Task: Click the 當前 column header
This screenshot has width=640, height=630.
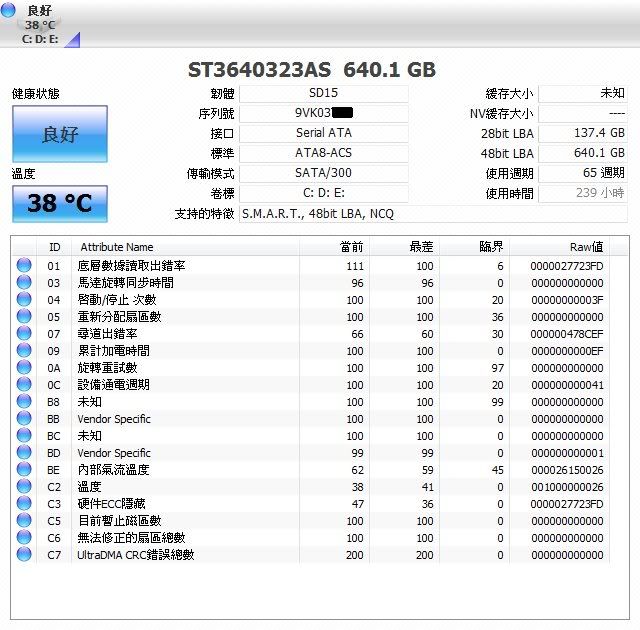Action: (x=334, y=247)
